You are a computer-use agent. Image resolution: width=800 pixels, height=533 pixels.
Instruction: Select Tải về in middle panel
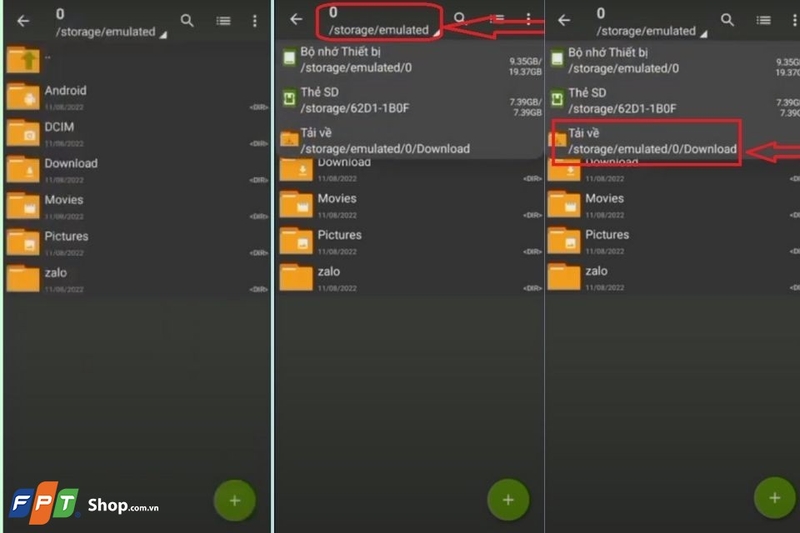coord(410,141)
